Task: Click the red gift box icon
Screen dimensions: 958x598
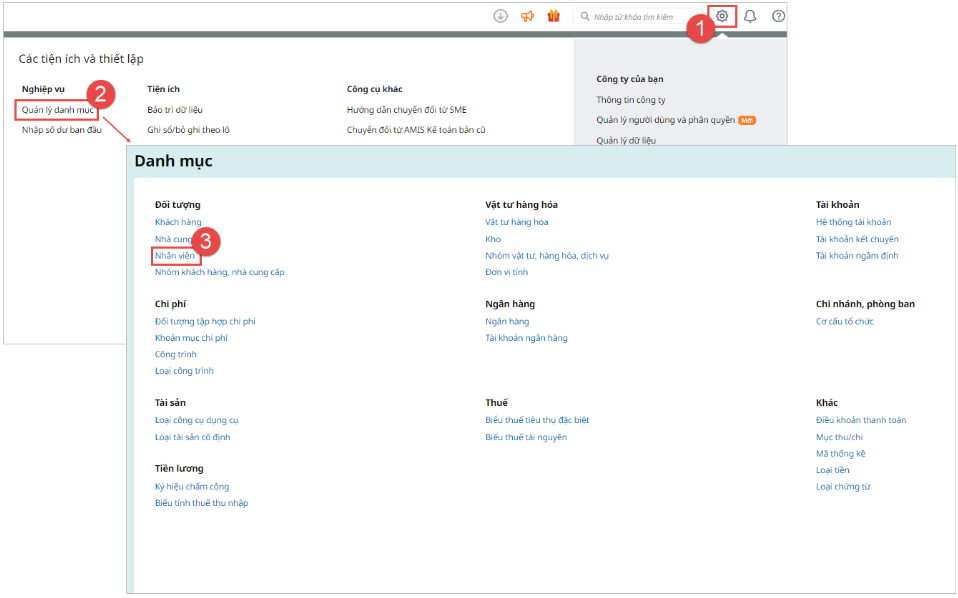Action: (x=553, y=16)
